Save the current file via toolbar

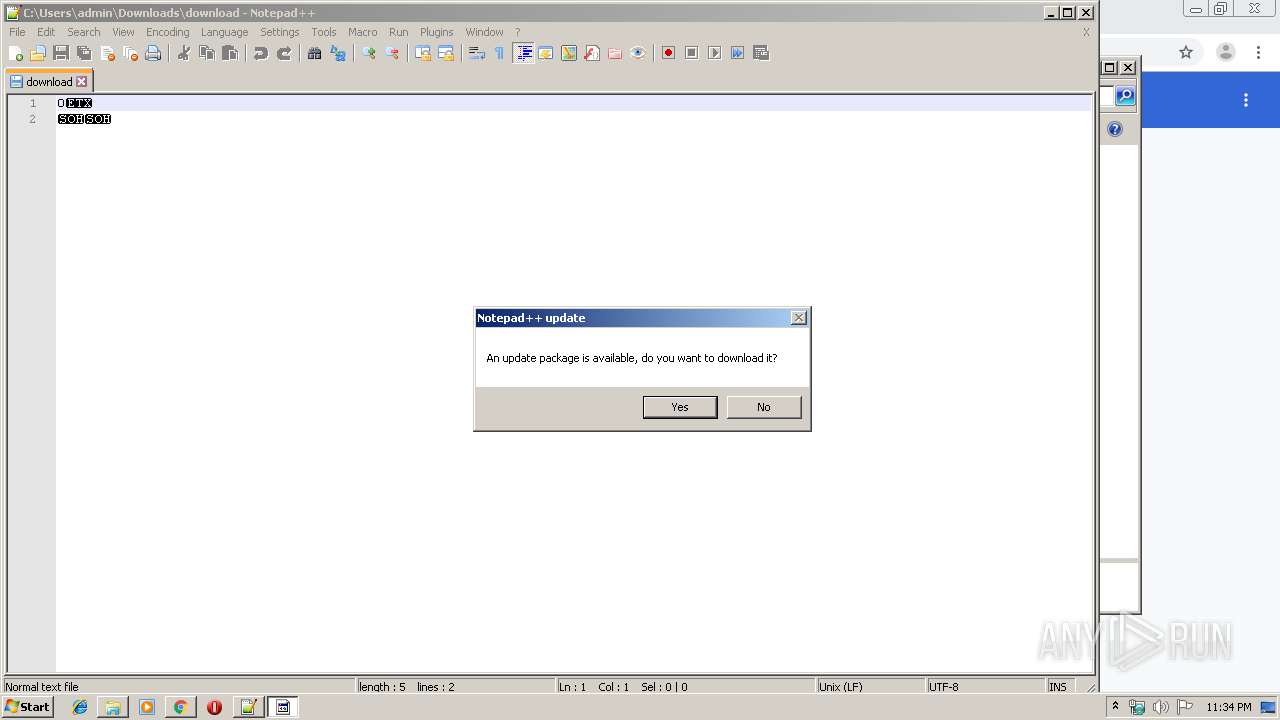point(61,53)
